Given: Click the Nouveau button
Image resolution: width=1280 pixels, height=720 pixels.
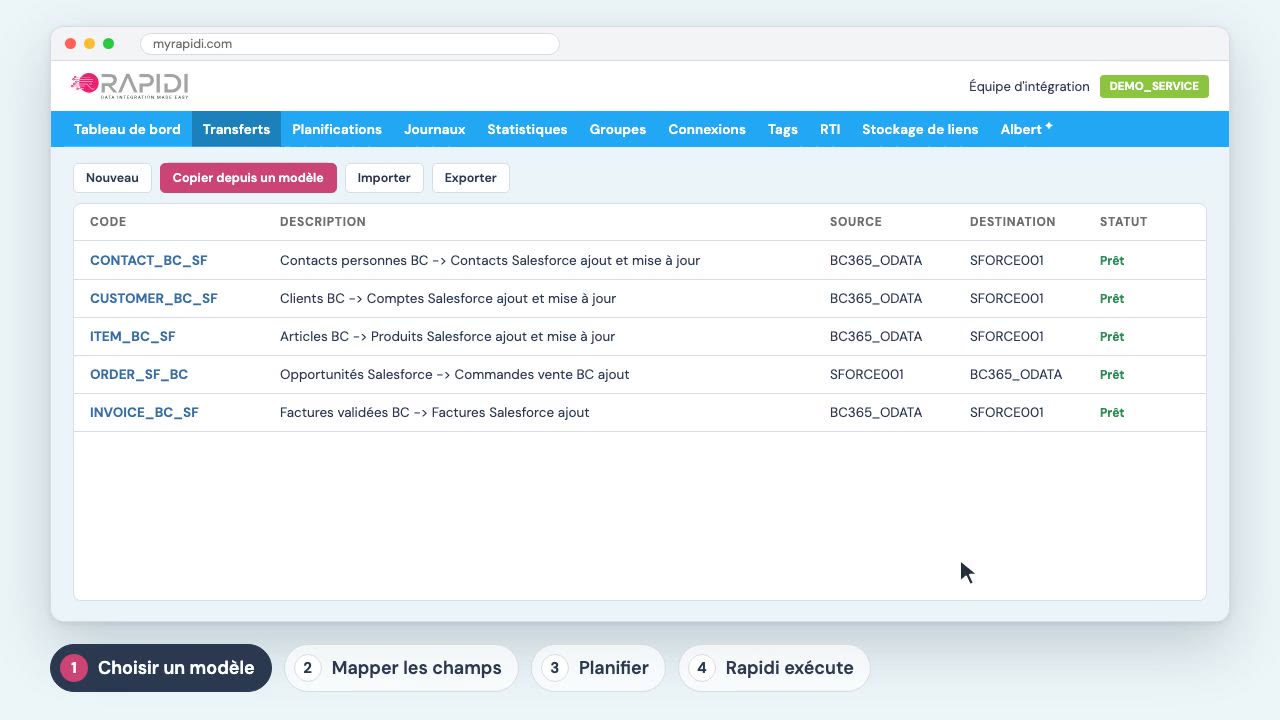Looking at the screenshot, I should [x=112, y=178].
